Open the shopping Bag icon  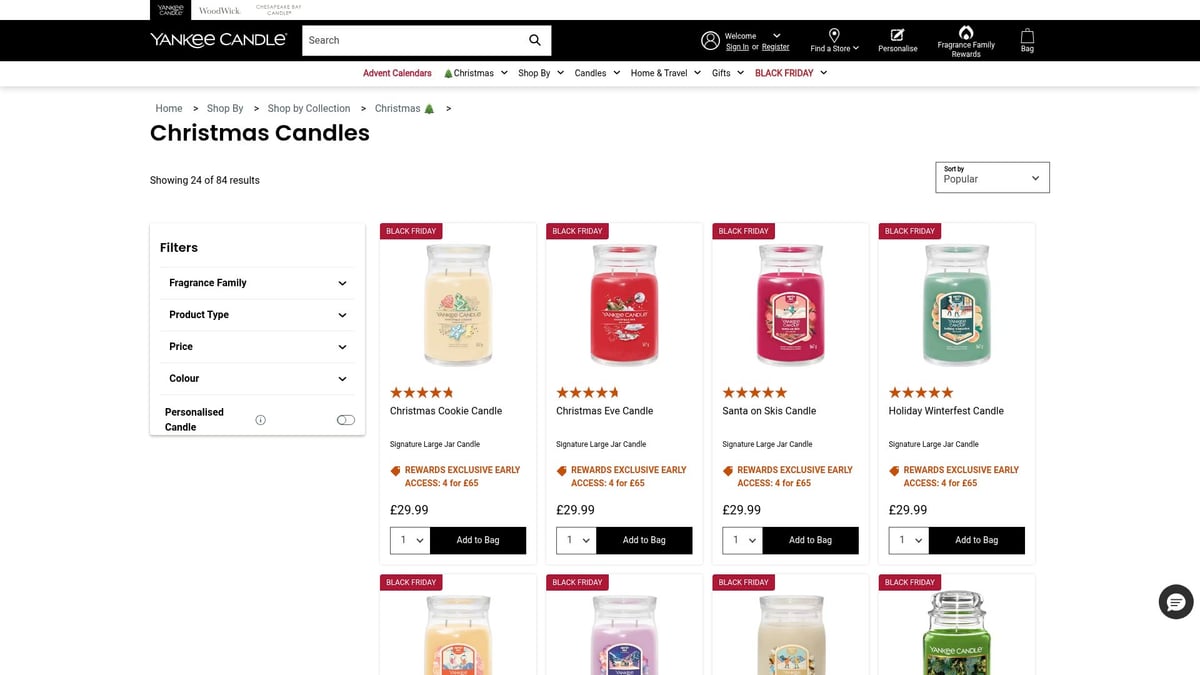tap(1027, 37)
